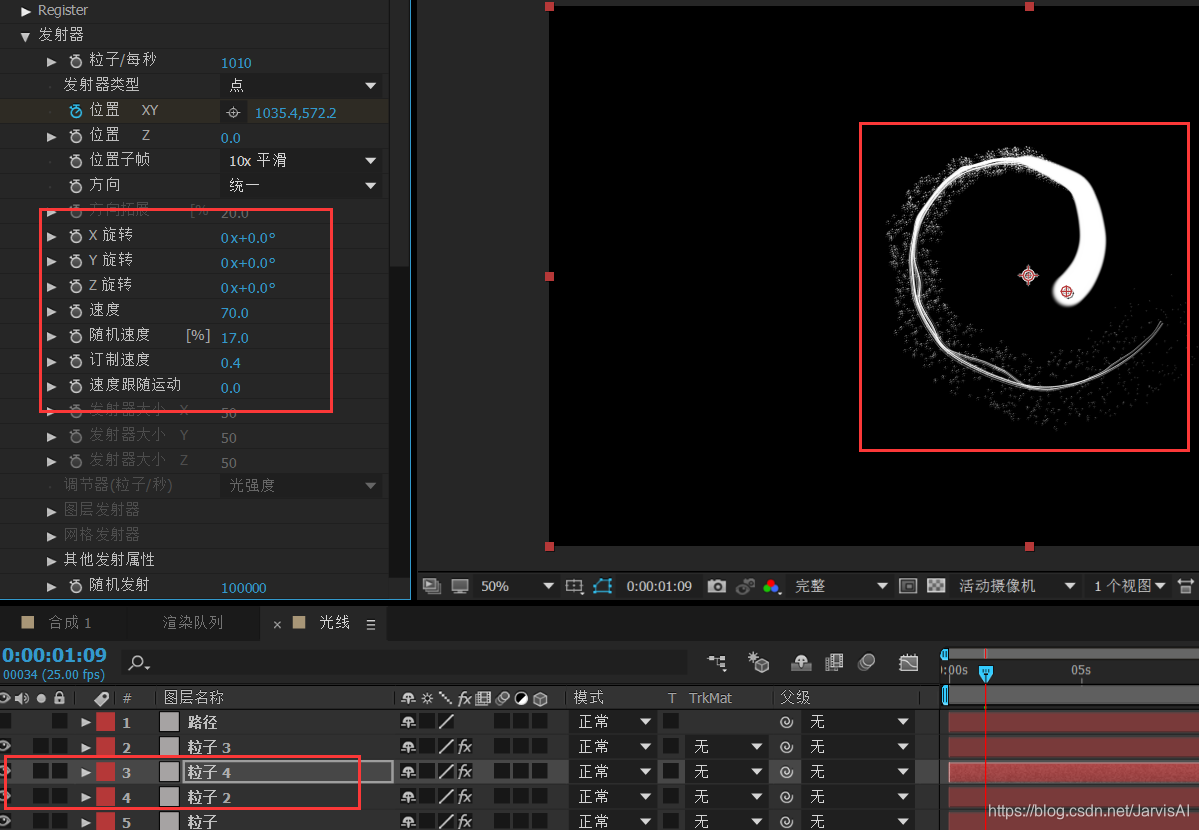
Task: Toggle stopwatch for 速度跟随运动
Action: (76, 386)
